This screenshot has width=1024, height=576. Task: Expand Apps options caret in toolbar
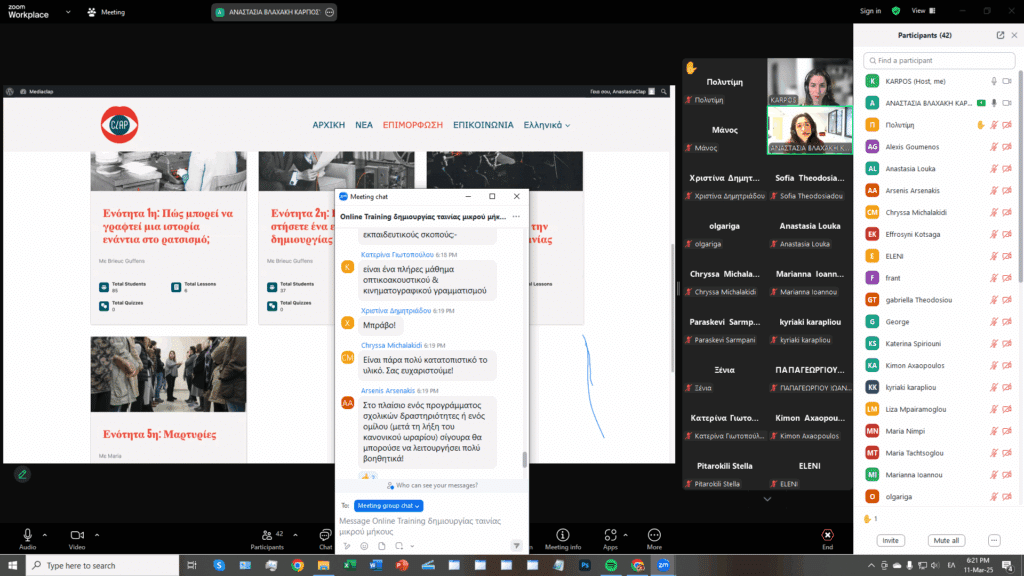(626, 535)
